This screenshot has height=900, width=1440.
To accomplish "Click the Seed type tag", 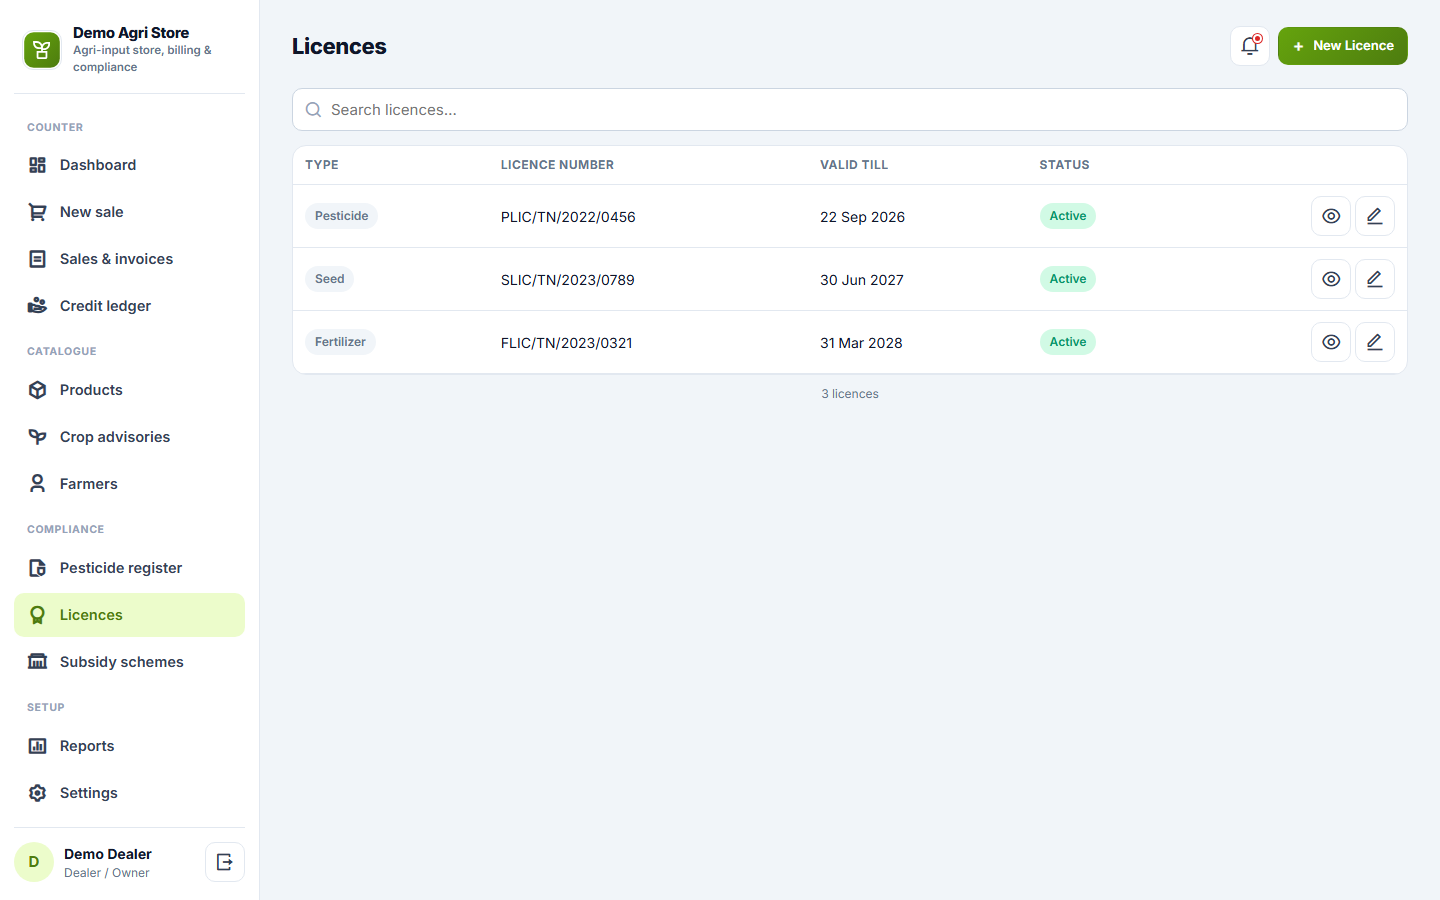I will click(329, 279).
